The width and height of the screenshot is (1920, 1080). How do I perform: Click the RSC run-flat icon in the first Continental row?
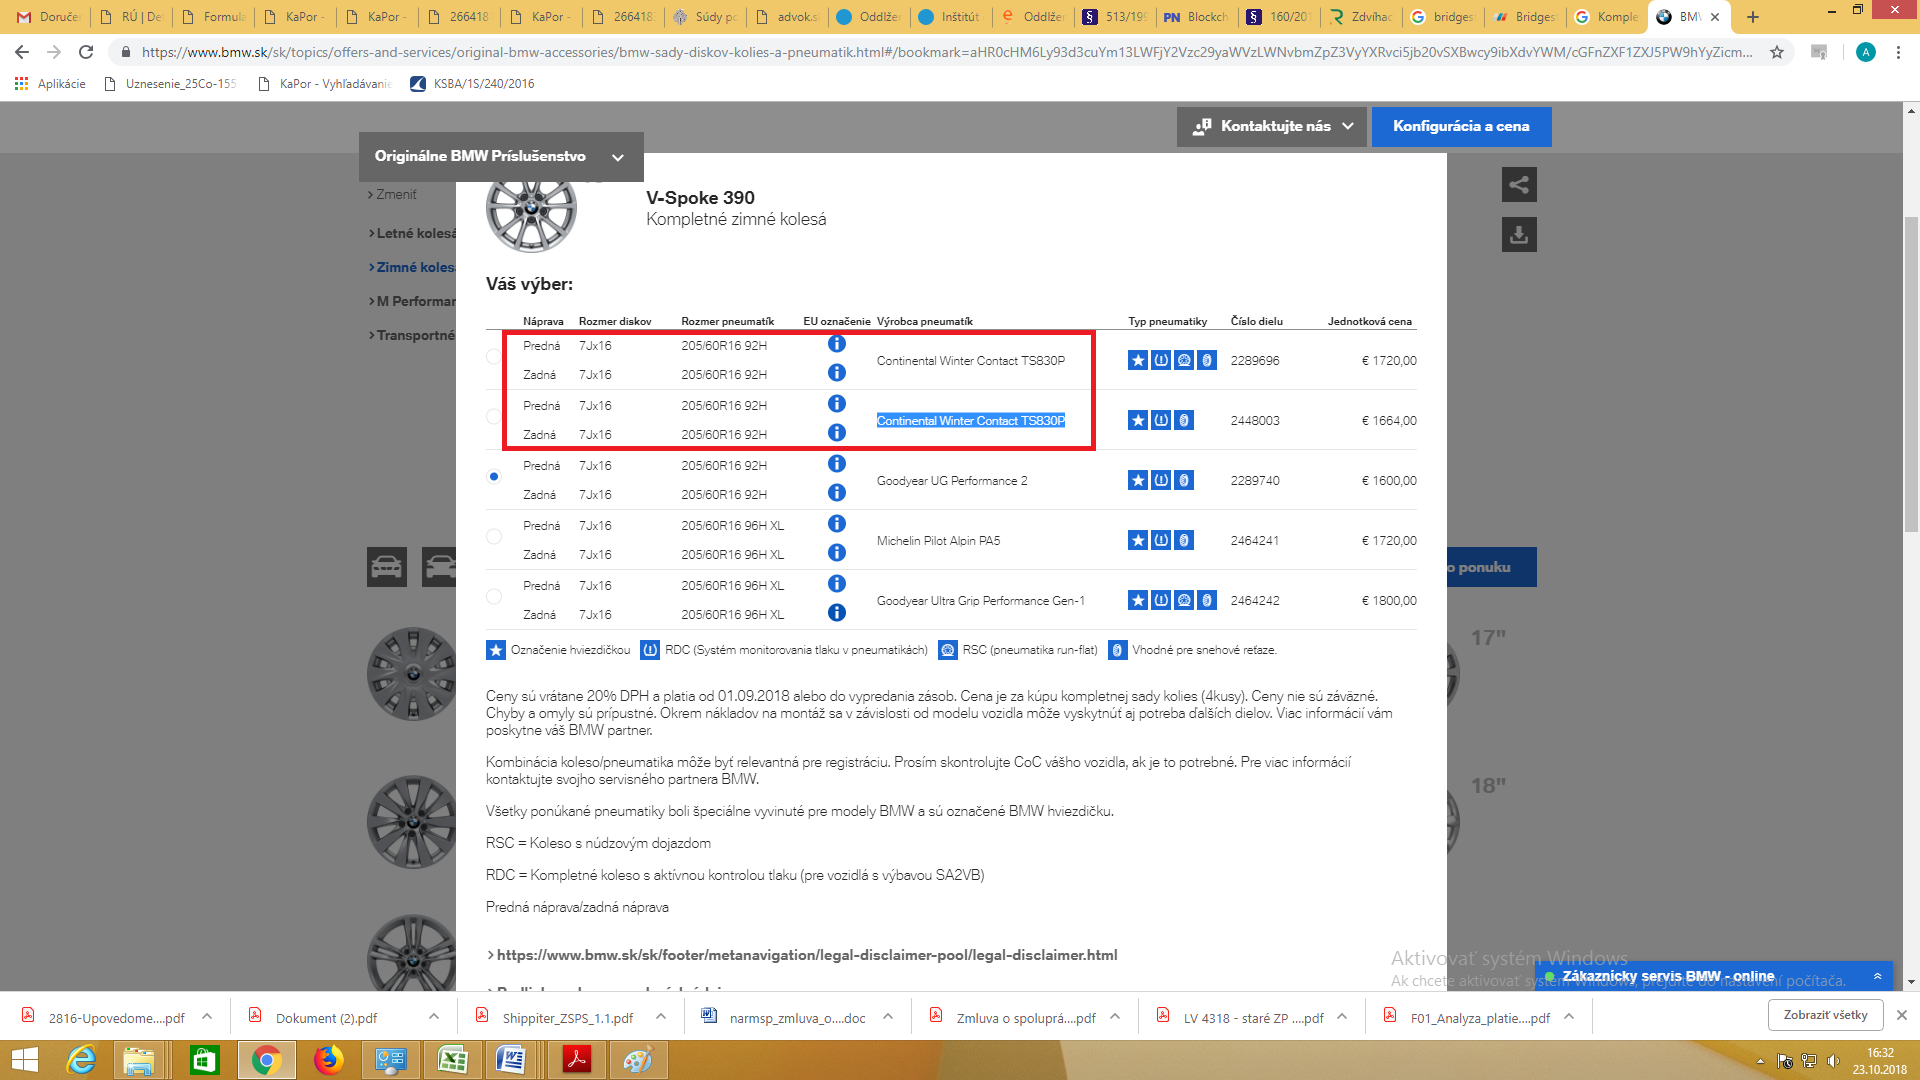1184,360
